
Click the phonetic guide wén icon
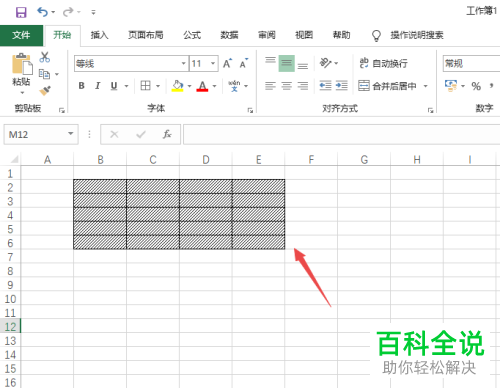(x=234, y=86)
